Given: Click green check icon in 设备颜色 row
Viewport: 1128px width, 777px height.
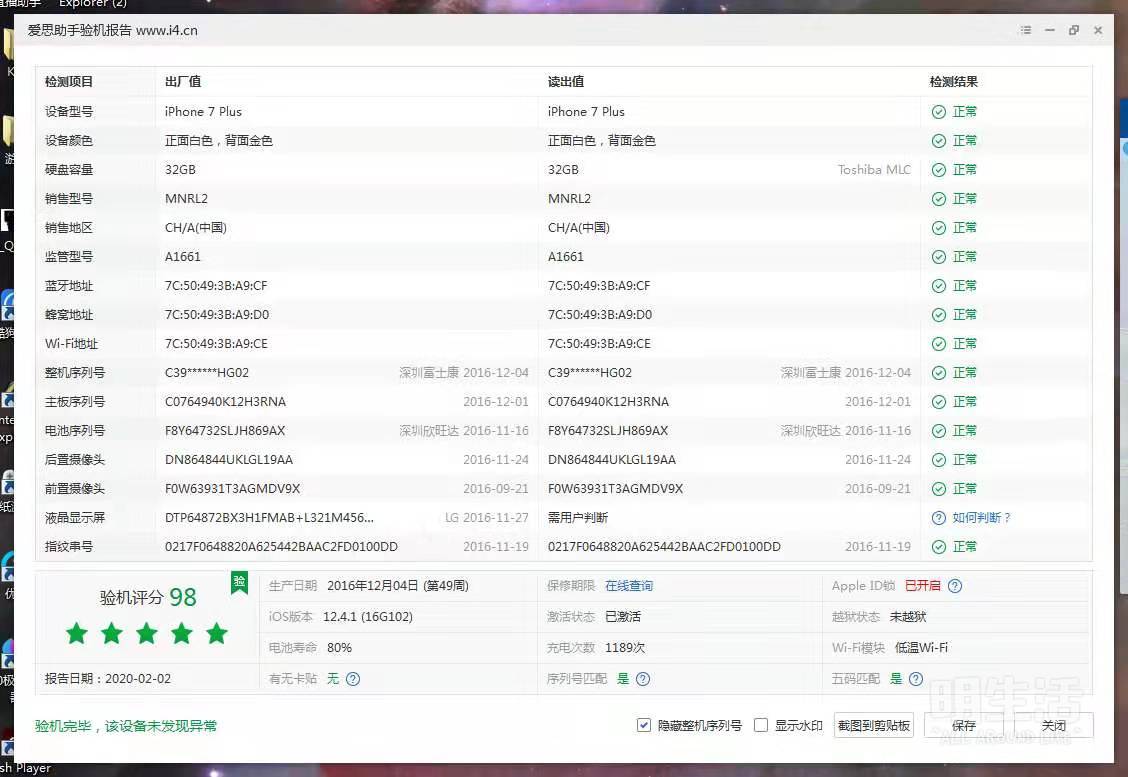Looking at the screenshot, I should tap(939, 140).
